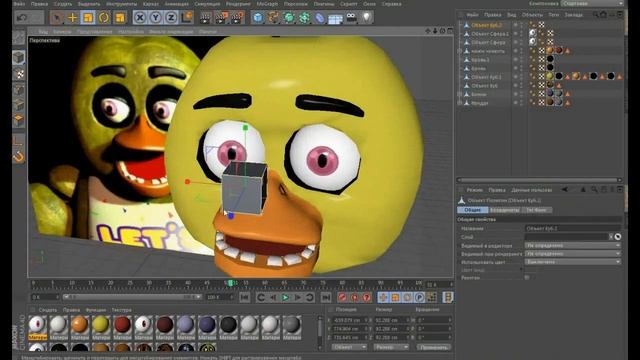Switch to the Координаты attribute tab
Viewport: 640px width, 360px height.
[505, 210]
